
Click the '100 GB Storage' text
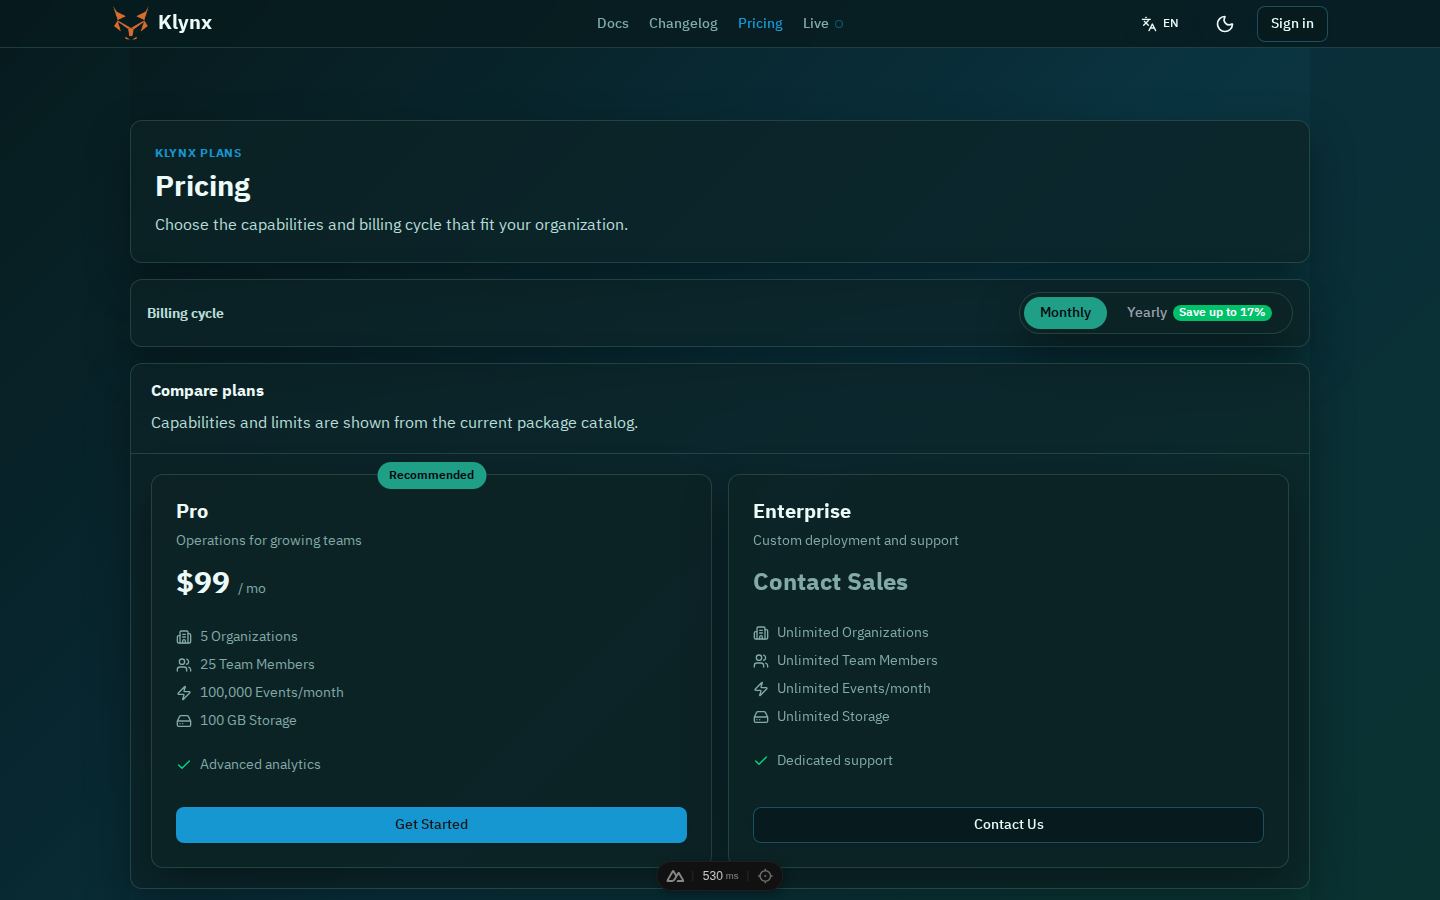(248, 721)
